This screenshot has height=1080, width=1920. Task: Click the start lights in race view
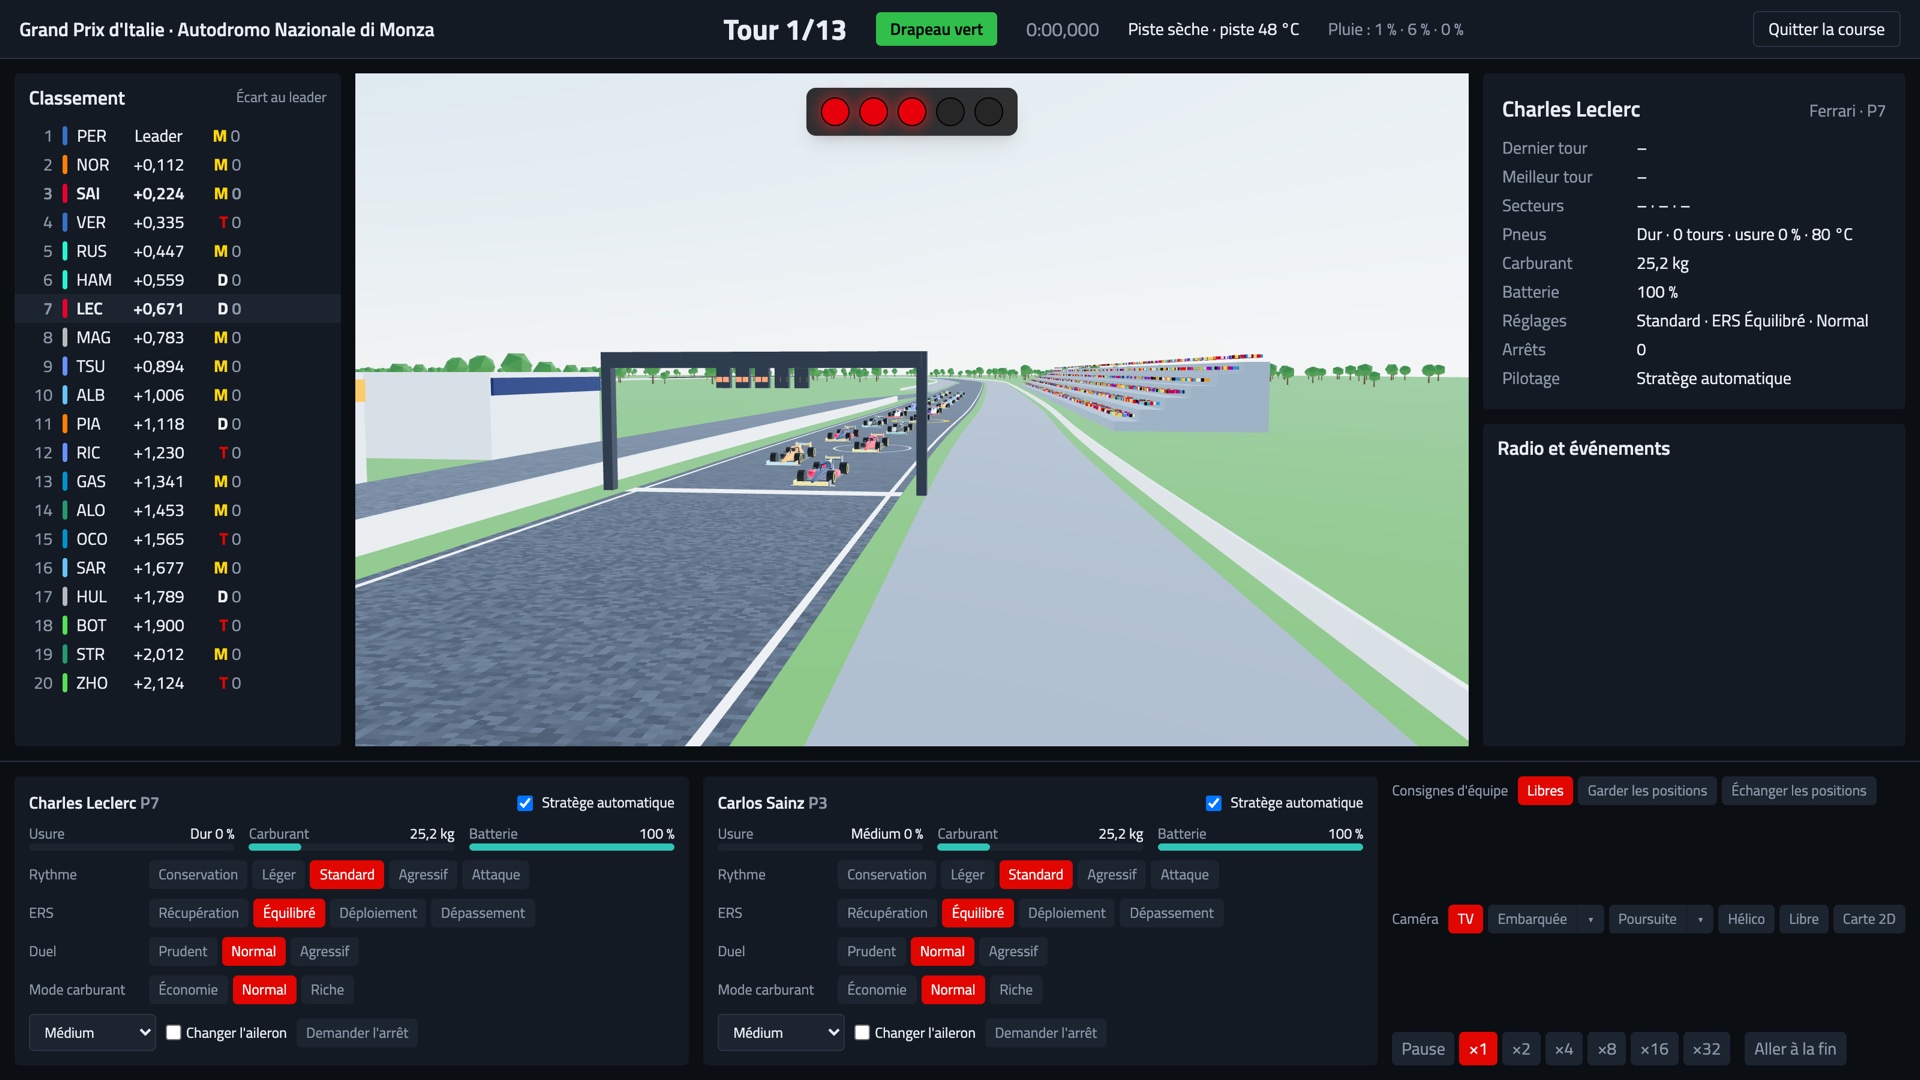pyautogui.click(x=911, y=112)
